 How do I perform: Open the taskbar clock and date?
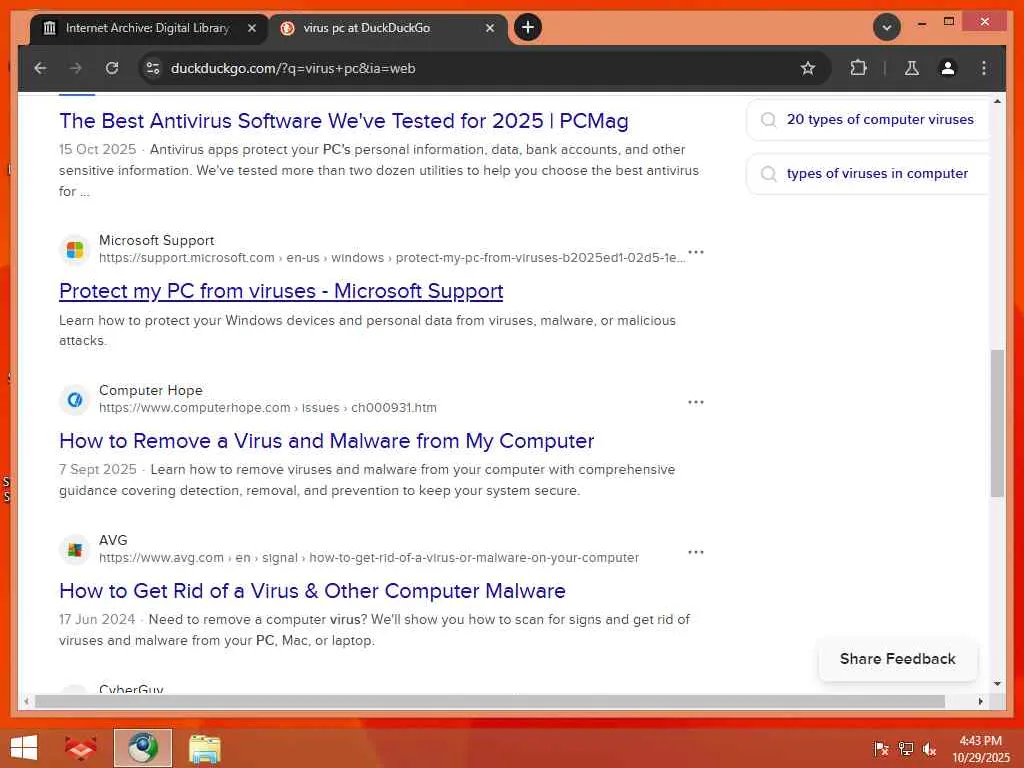tap(980, 749)
